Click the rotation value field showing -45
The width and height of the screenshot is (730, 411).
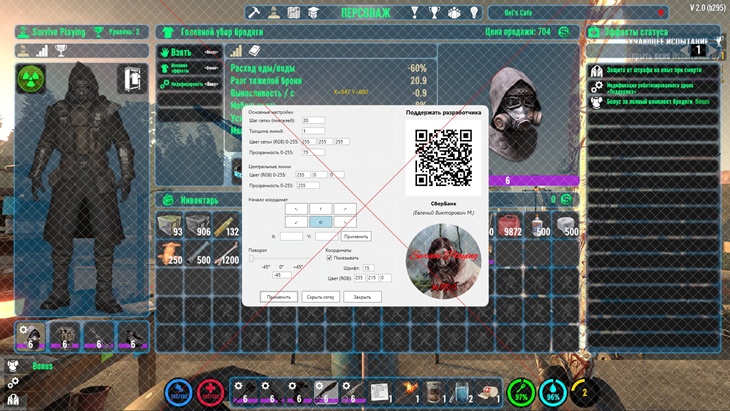point(282,275)
